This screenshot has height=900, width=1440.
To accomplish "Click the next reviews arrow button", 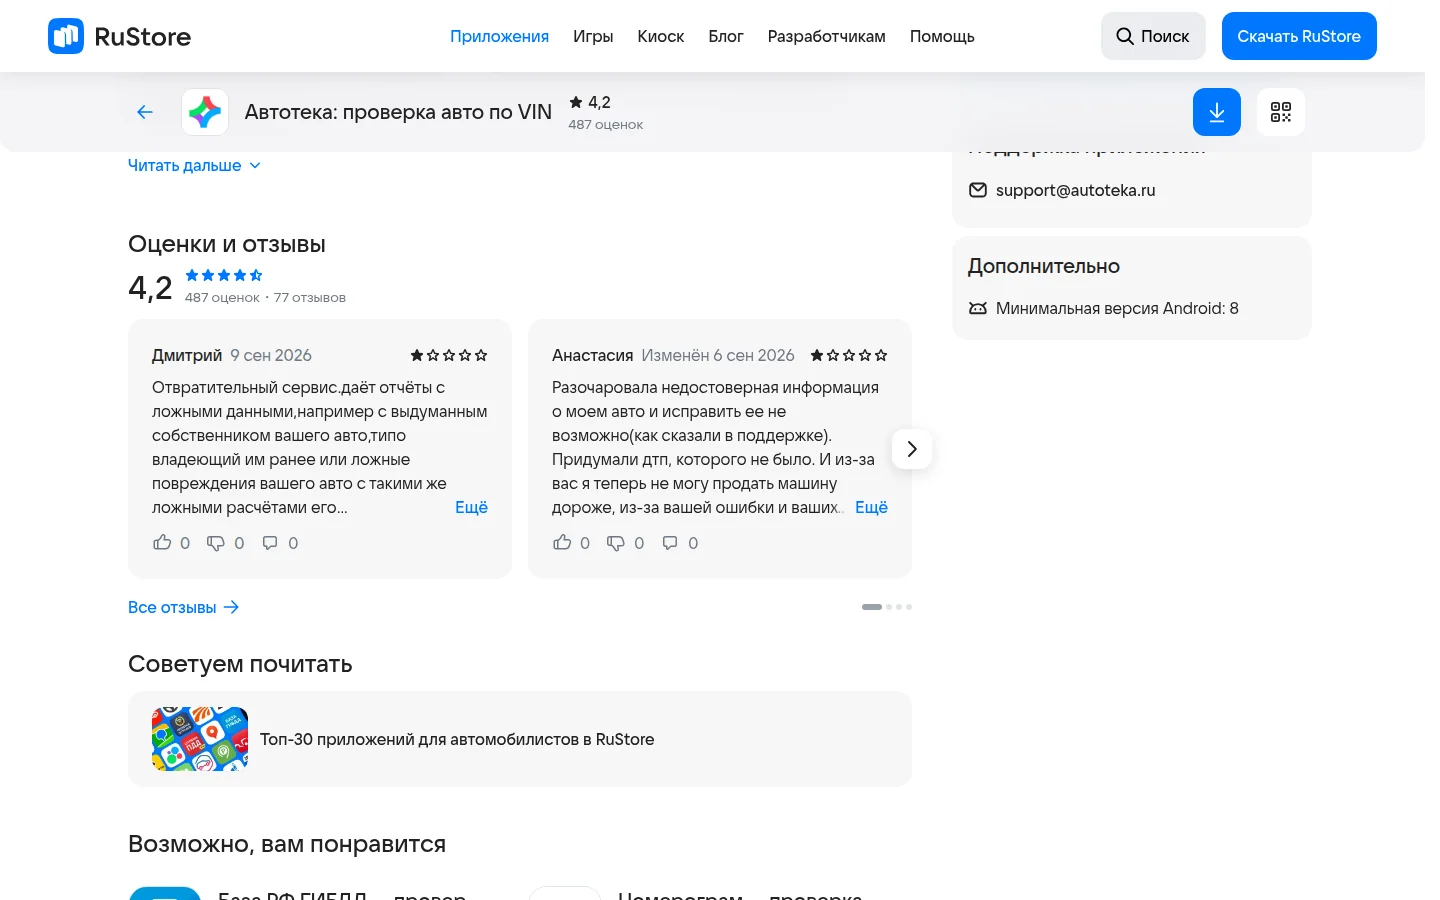I will click(x=912, y=449).
